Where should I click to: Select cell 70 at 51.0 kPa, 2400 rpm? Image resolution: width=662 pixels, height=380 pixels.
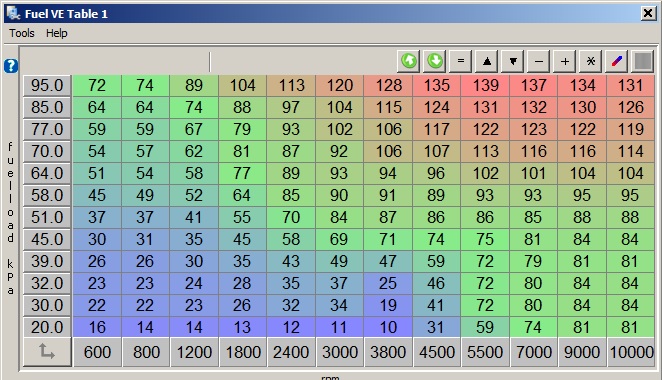[291, 217]
